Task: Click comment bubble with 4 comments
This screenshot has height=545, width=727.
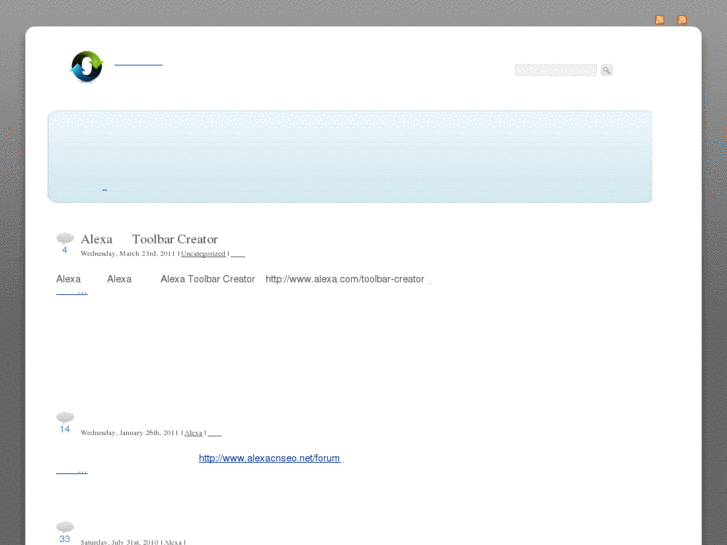Action: [x=64, y=243]
